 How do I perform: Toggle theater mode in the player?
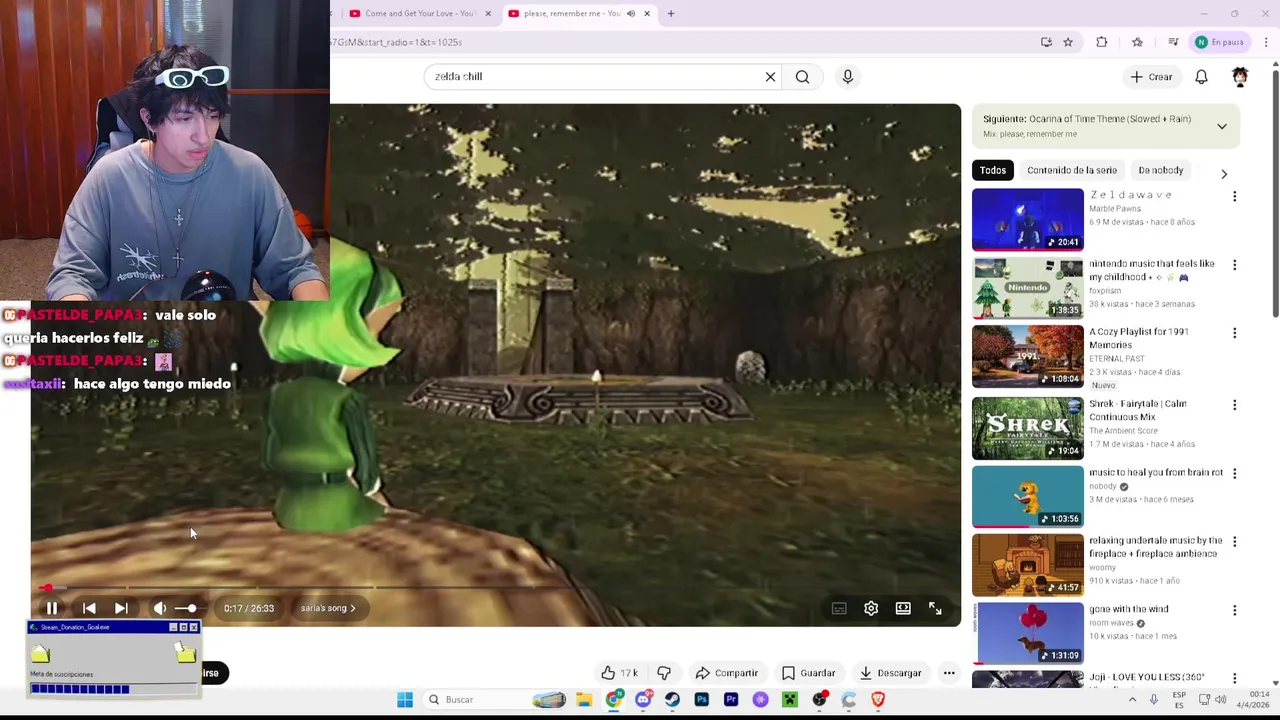click(903, 608)
